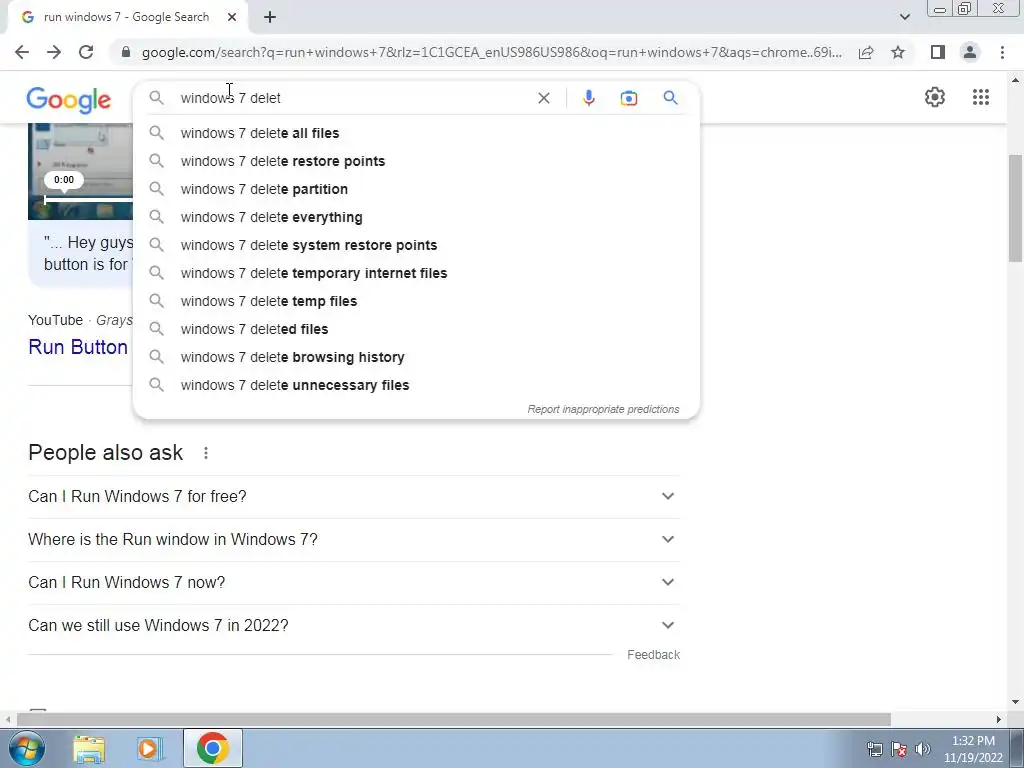Select 'delete temporary internet files' suggestion
This screenshot has height=768, width=1024.
pyautogui.click(x=416, y=274)
